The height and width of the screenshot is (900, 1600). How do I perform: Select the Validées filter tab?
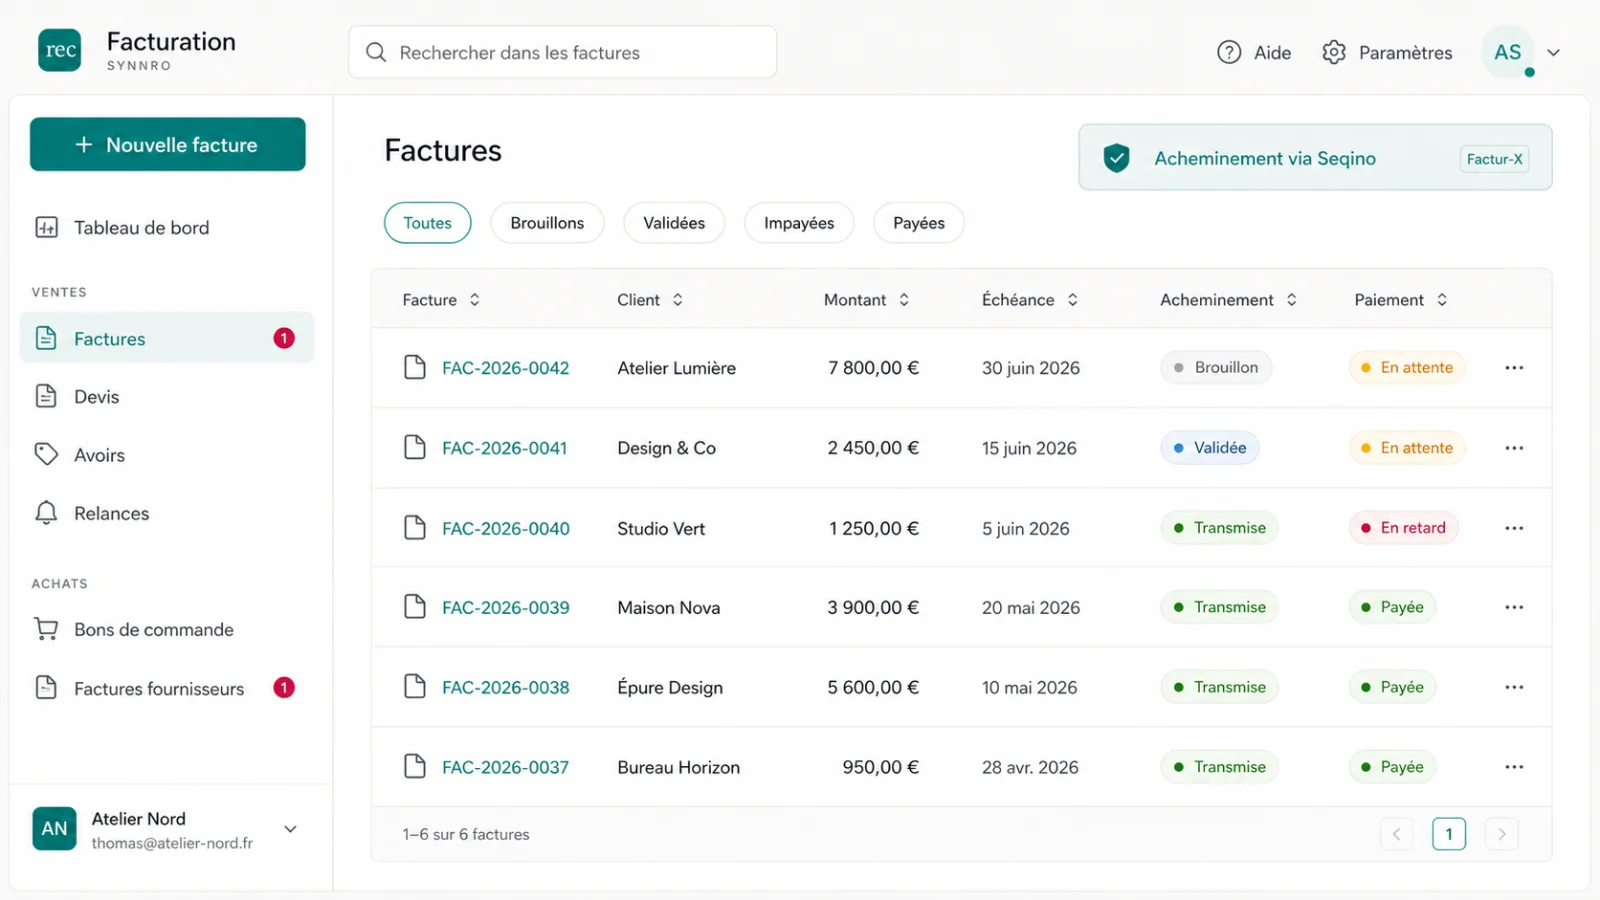point(674,223)
